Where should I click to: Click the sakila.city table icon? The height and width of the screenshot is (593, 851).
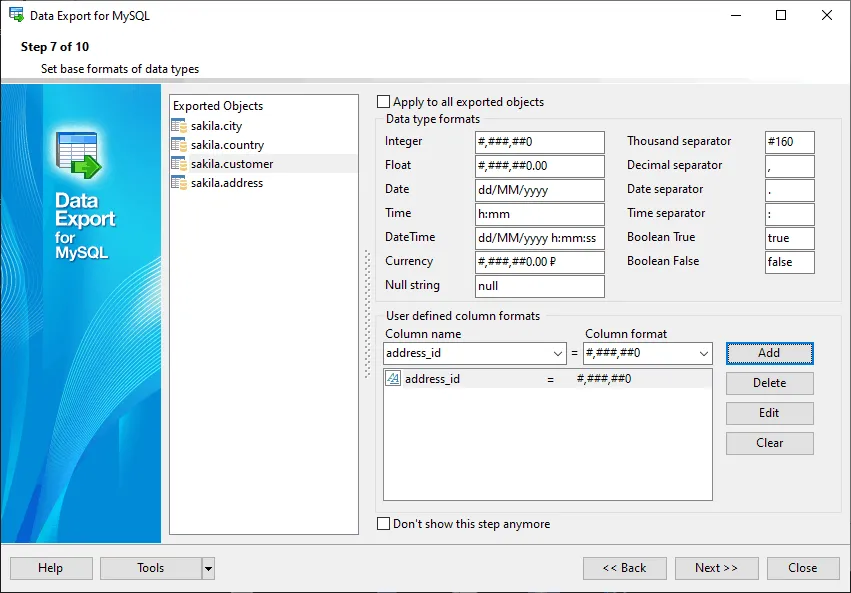[x=179, y=126]
